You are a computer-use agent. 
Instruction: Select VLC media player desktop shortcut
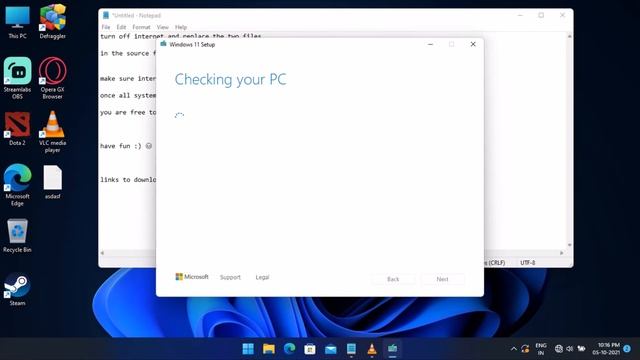(52, 132)
